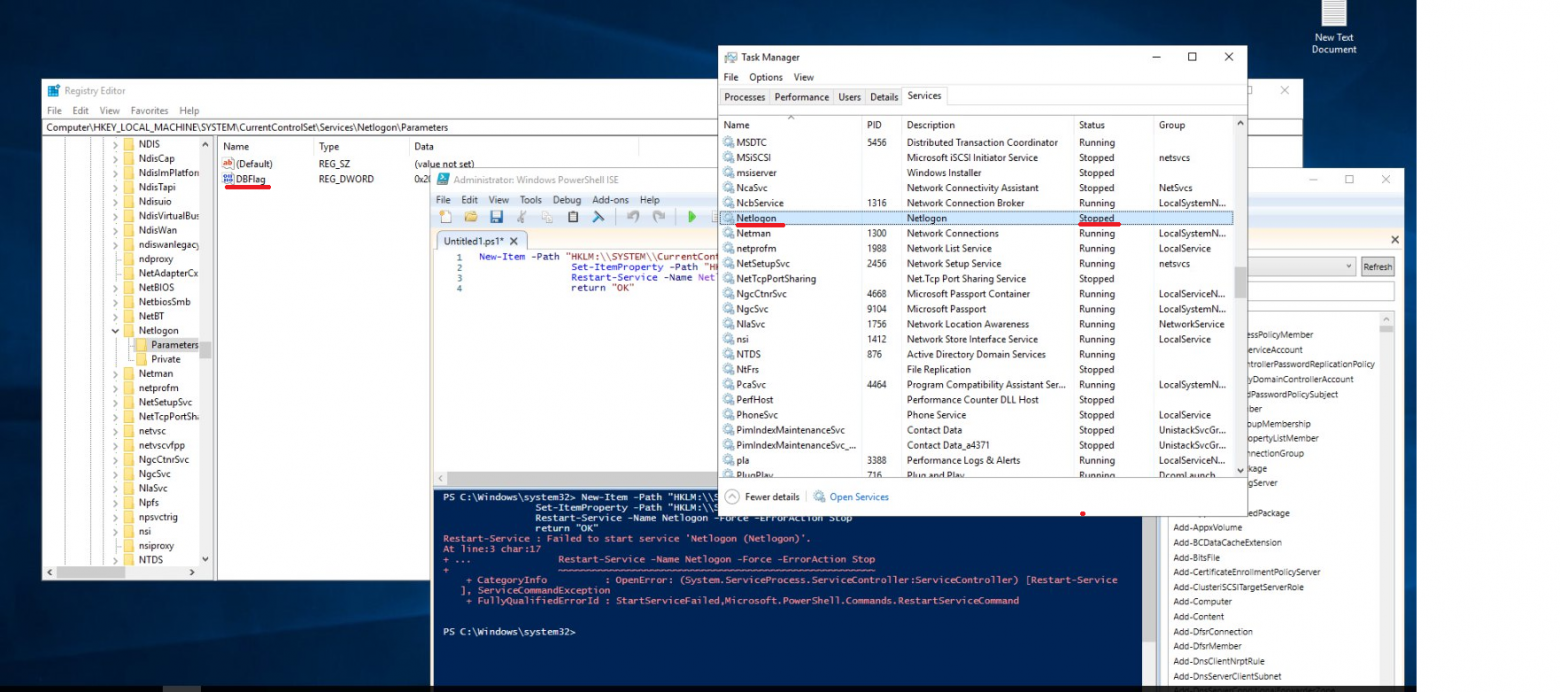Expand the NetBIOS registry key

pyautogui.click(x=116, y=287)
